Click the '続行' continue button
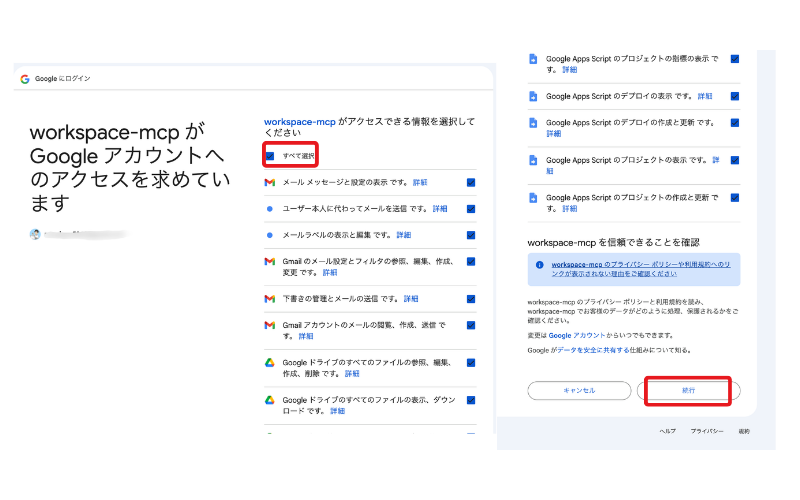 pyautogui.click(x=688, y=391)
